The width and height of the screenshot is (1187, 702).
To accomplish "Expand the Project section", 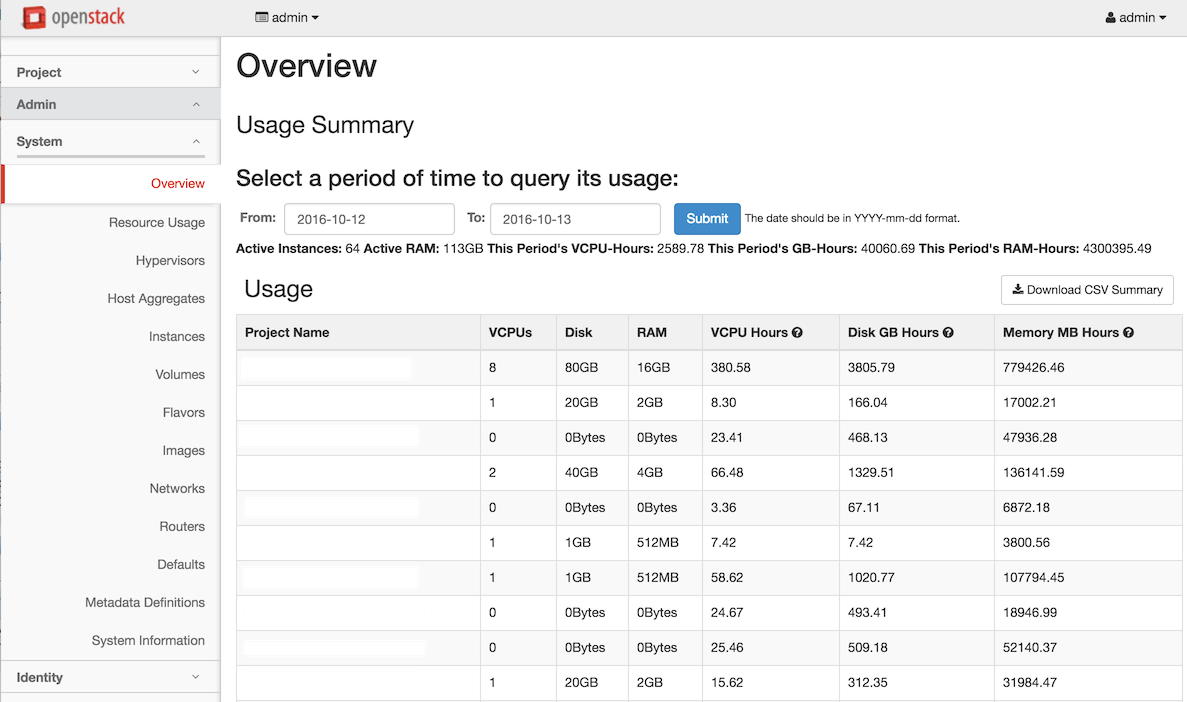I will [x=110, y=72].
